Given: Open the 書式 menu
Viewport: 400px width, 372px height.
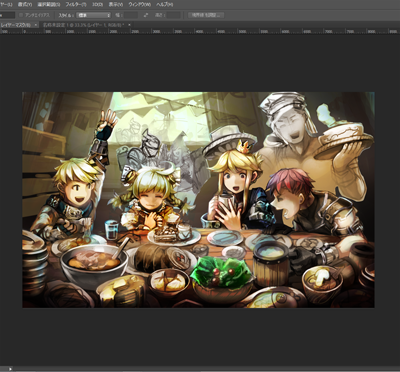Looking at the screenshot, I should [x=25, y=5].
